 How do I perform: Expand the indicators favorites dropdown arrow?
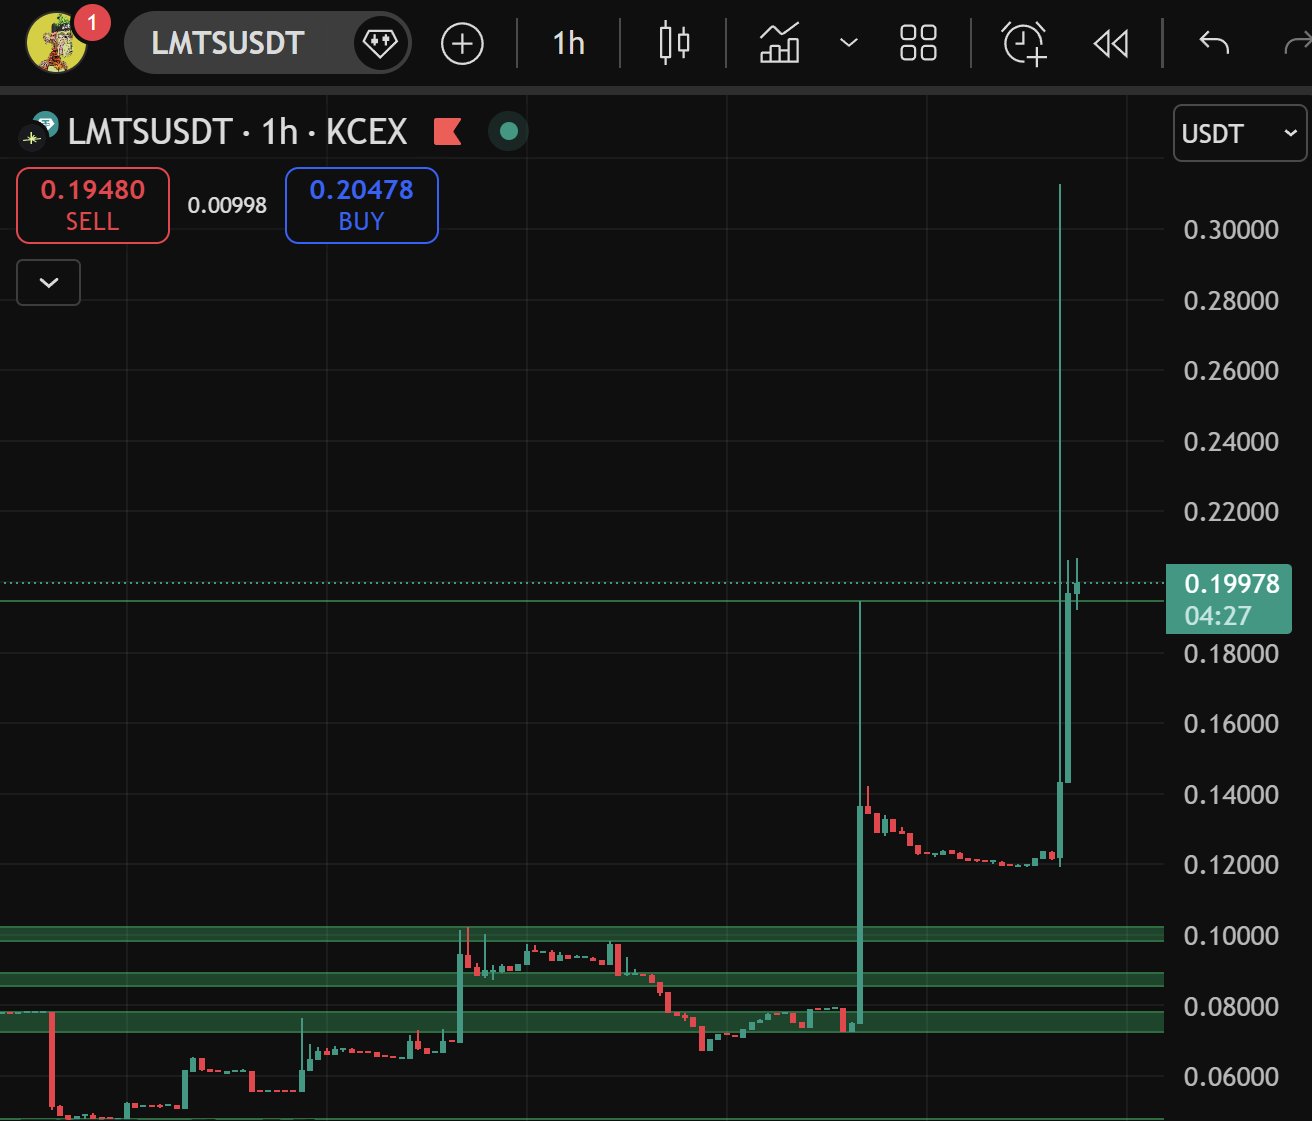tap(848, 43)
